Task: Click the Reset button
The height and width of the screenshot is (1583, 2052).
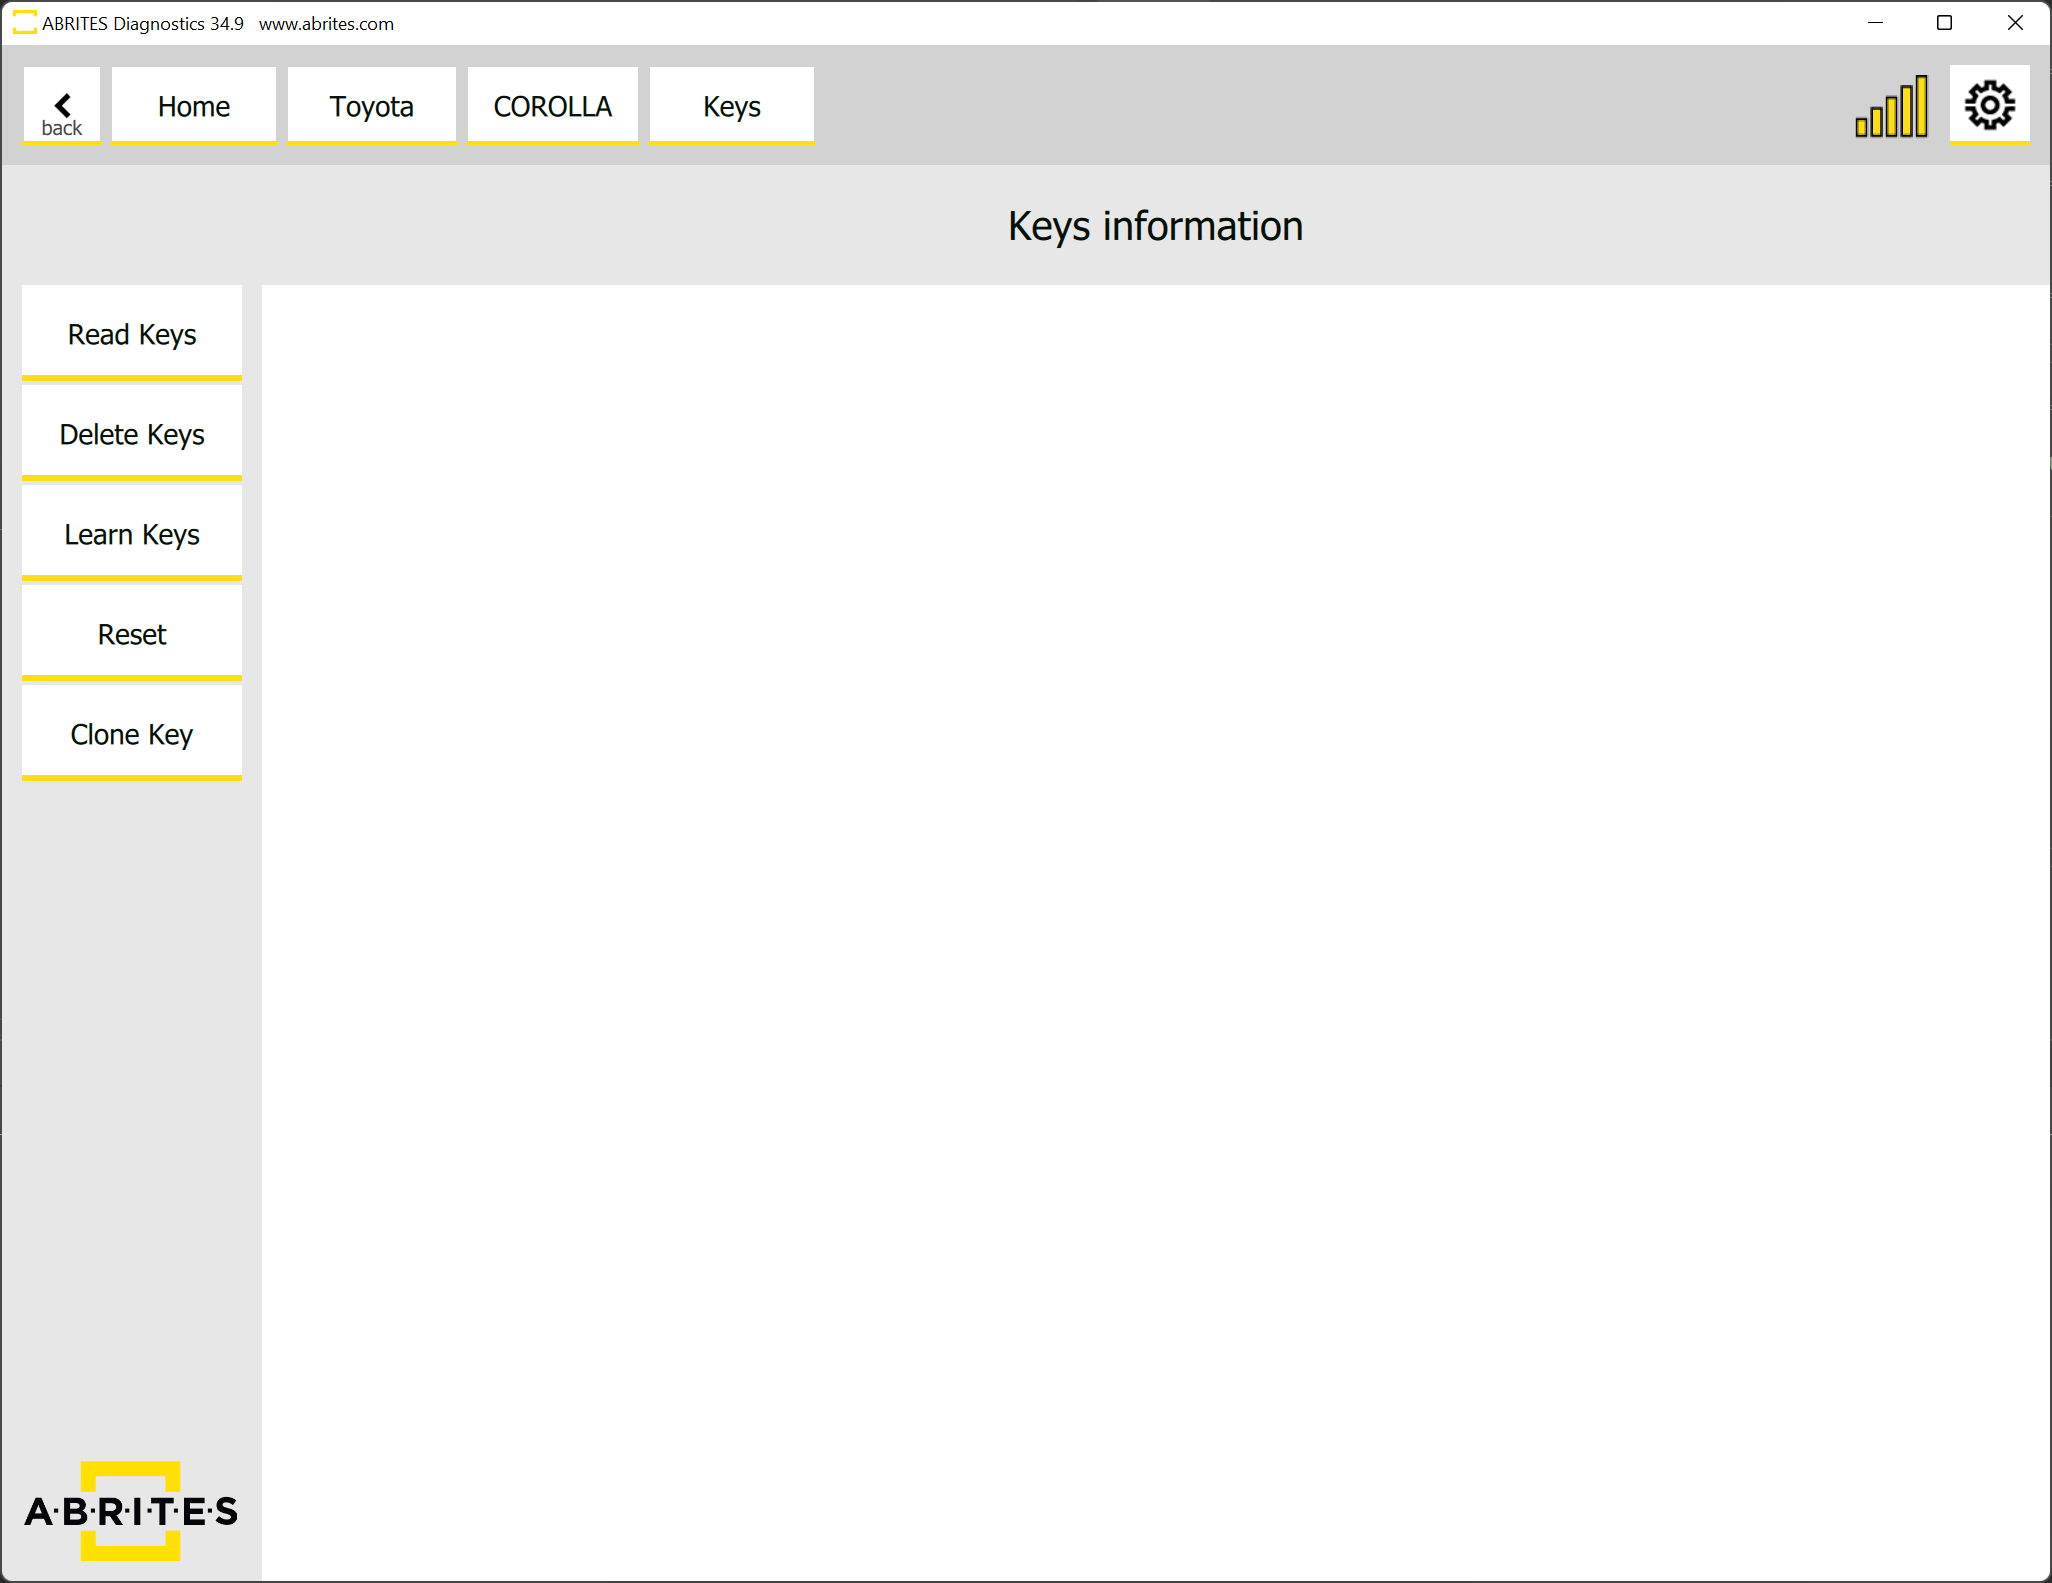Action: (x=132, y=634)
